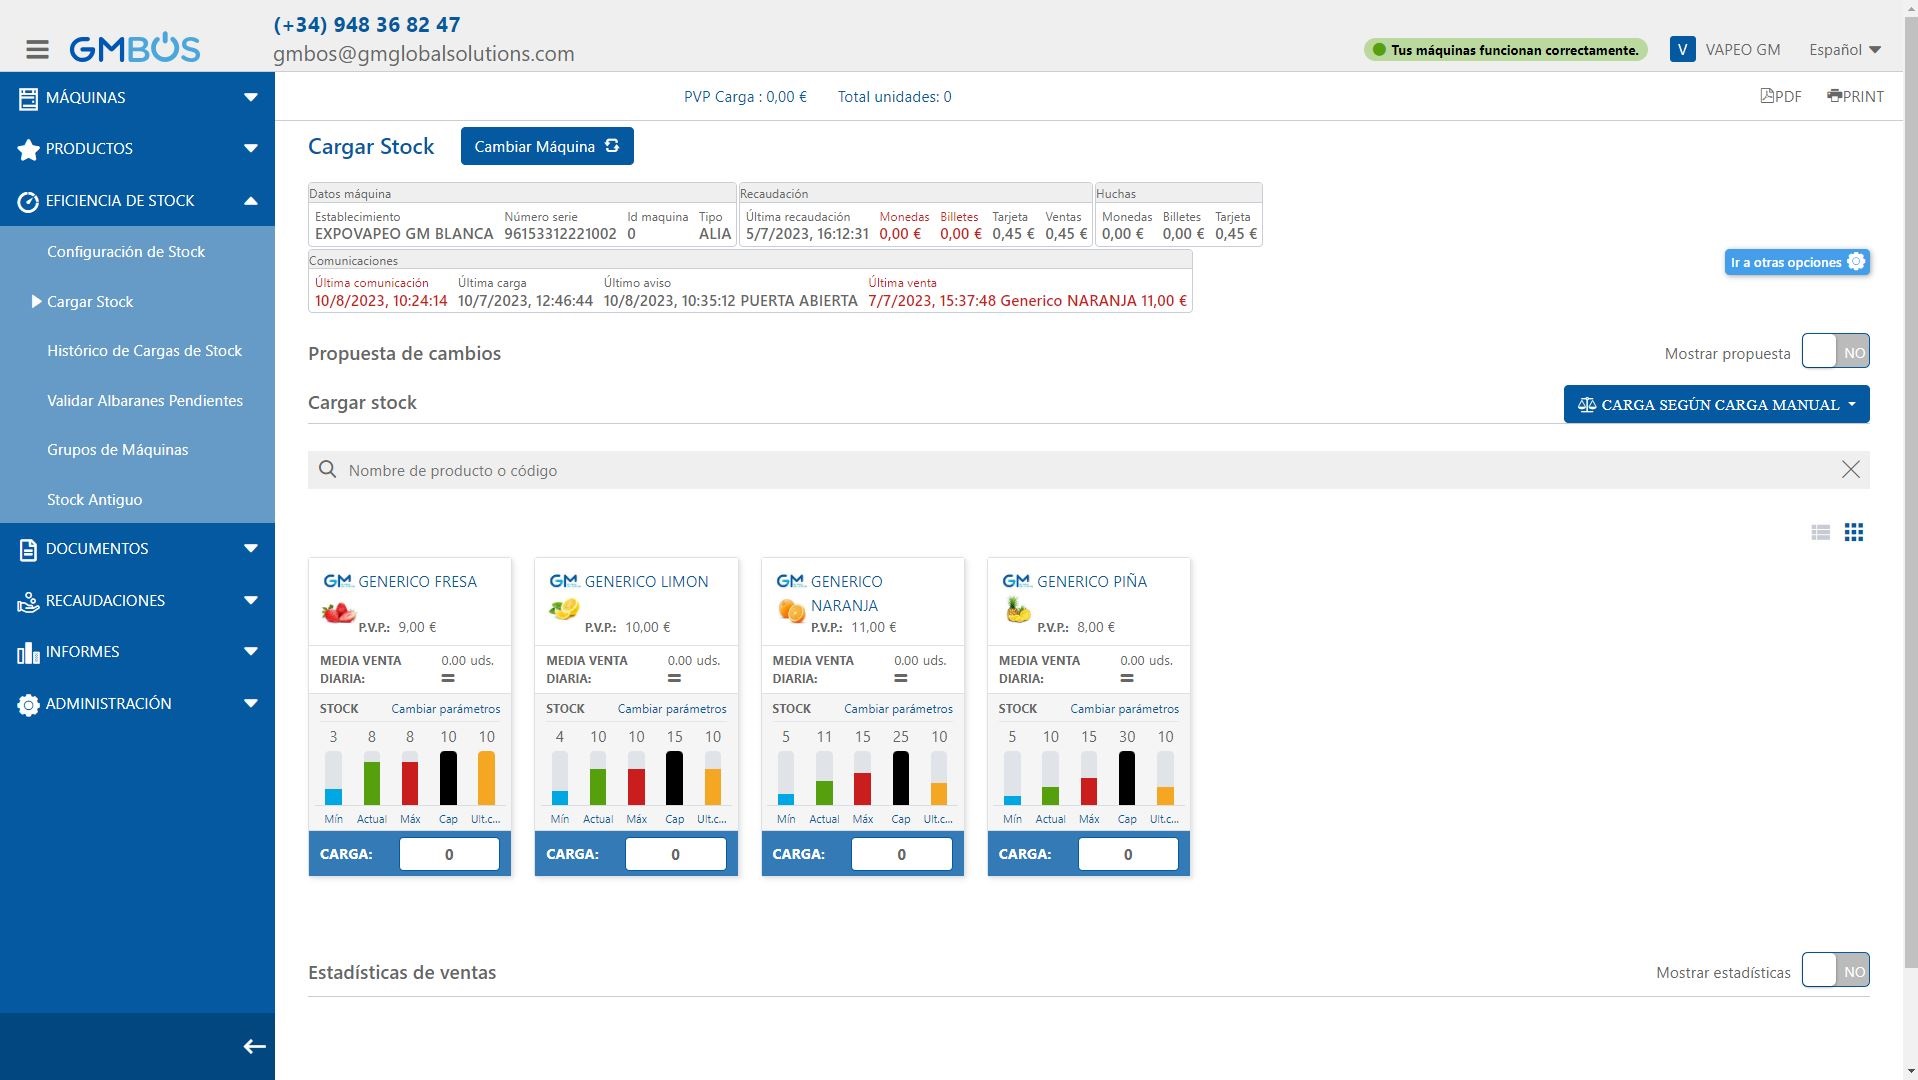Select Validar Albaranes Pendientes menu item

(144, 401)
